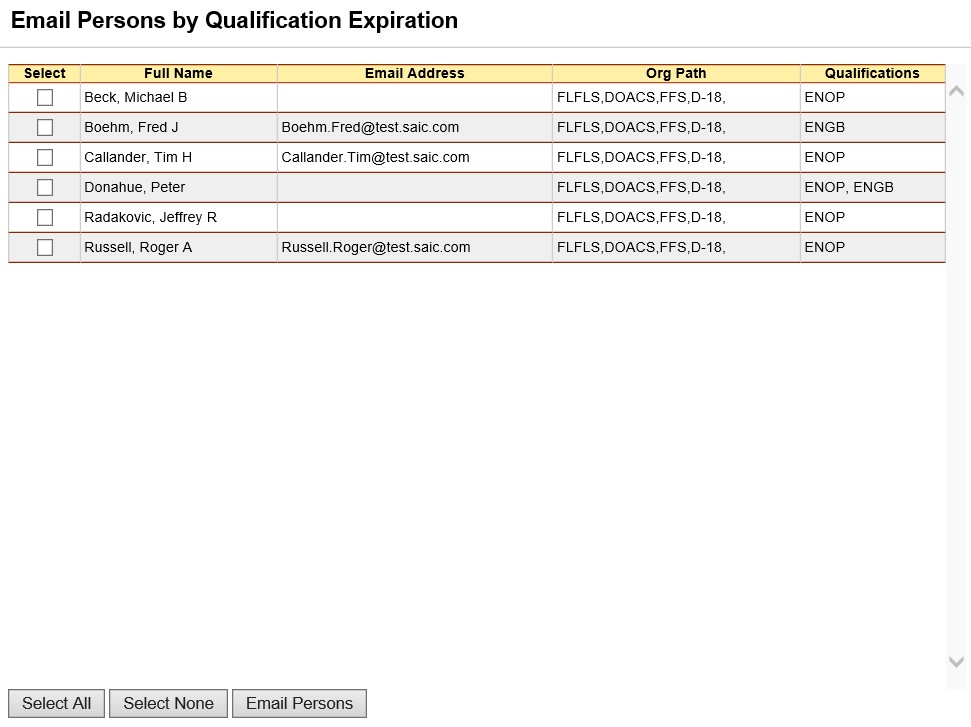Image resolution: width=971 pixels, height=727 pixels.
Task: Click the Select All button
Action: (x=56, y=703)
